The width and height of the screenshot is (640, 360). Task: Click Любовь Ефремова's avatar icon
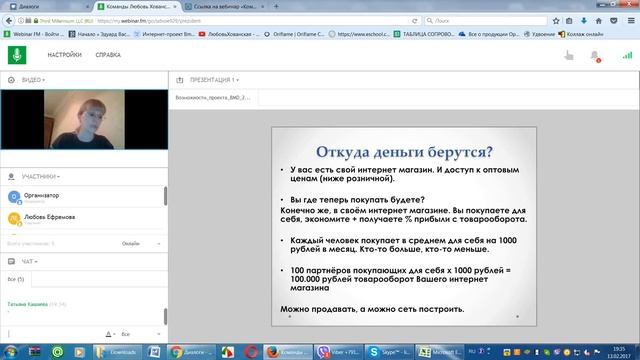[x=14, y=218]
